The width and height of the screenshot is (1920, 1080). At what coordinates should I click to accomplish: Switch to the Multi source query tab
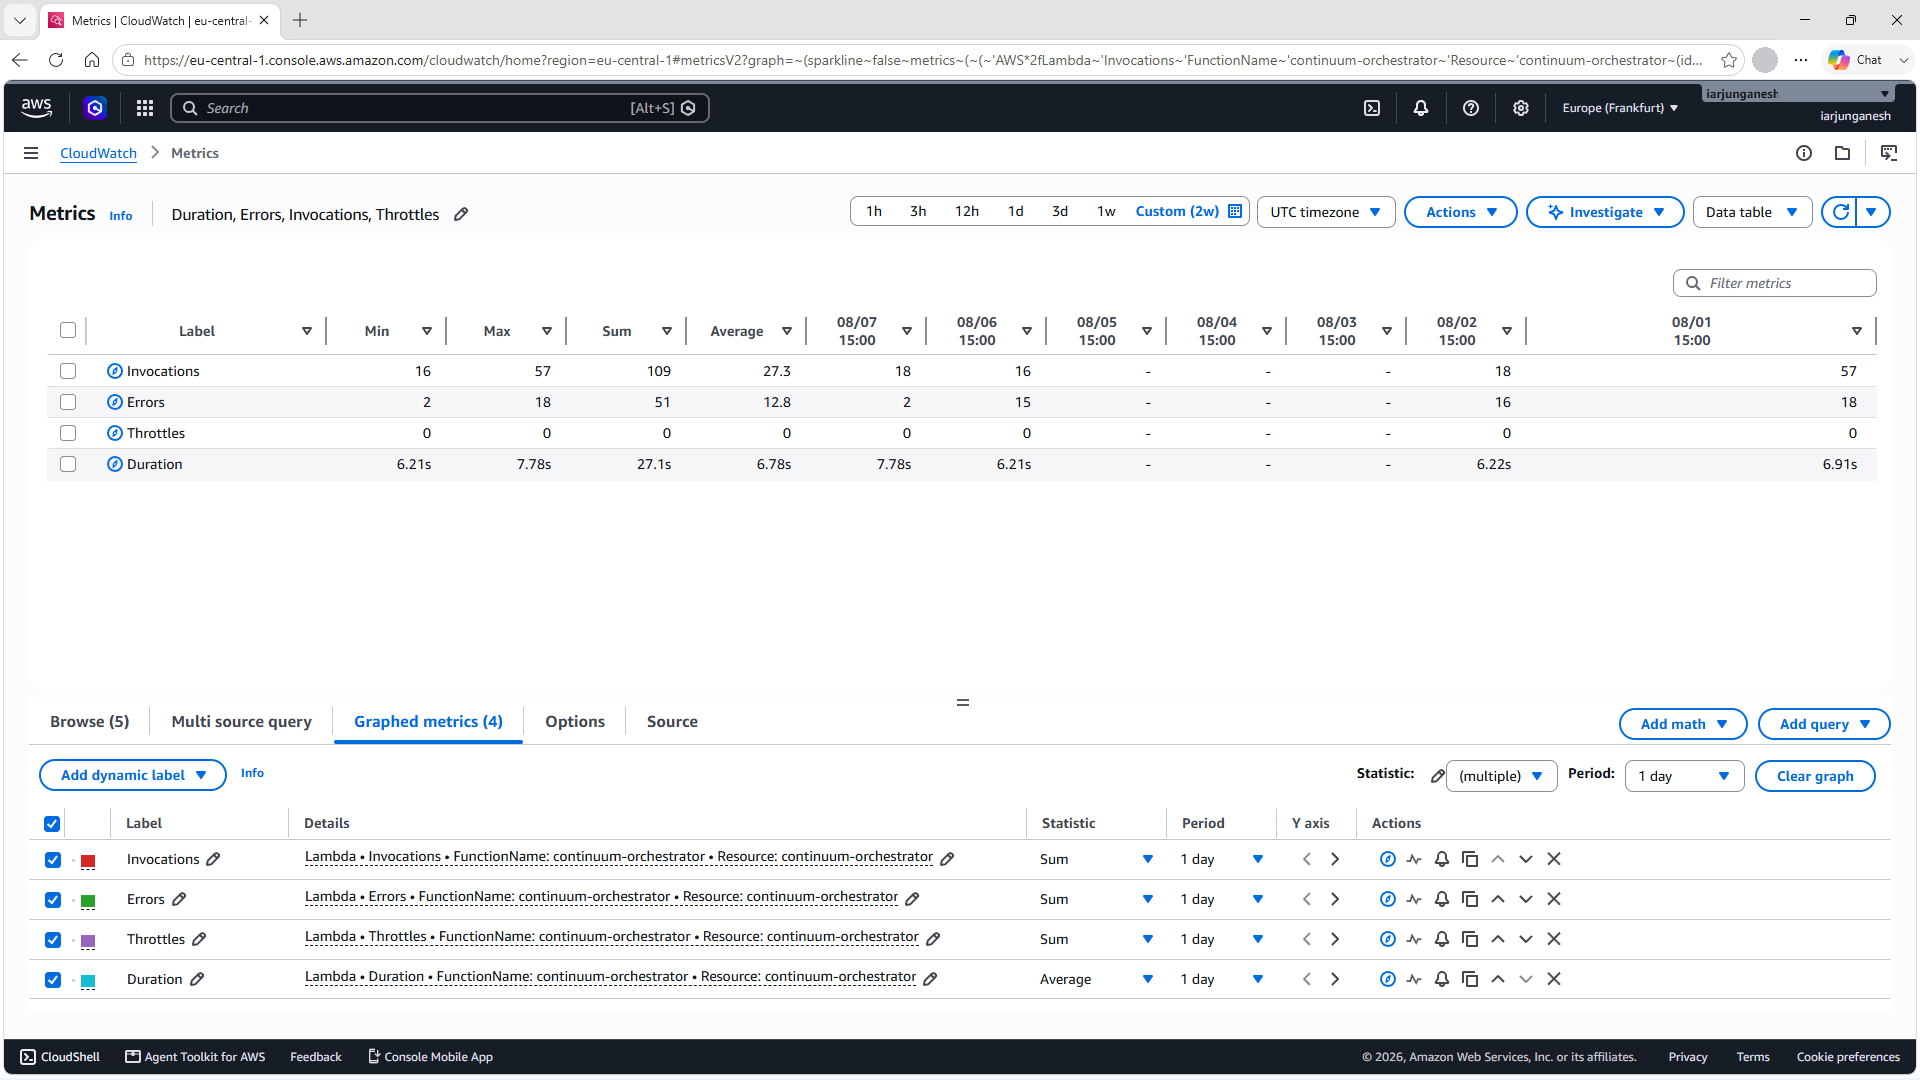[242, 722]
